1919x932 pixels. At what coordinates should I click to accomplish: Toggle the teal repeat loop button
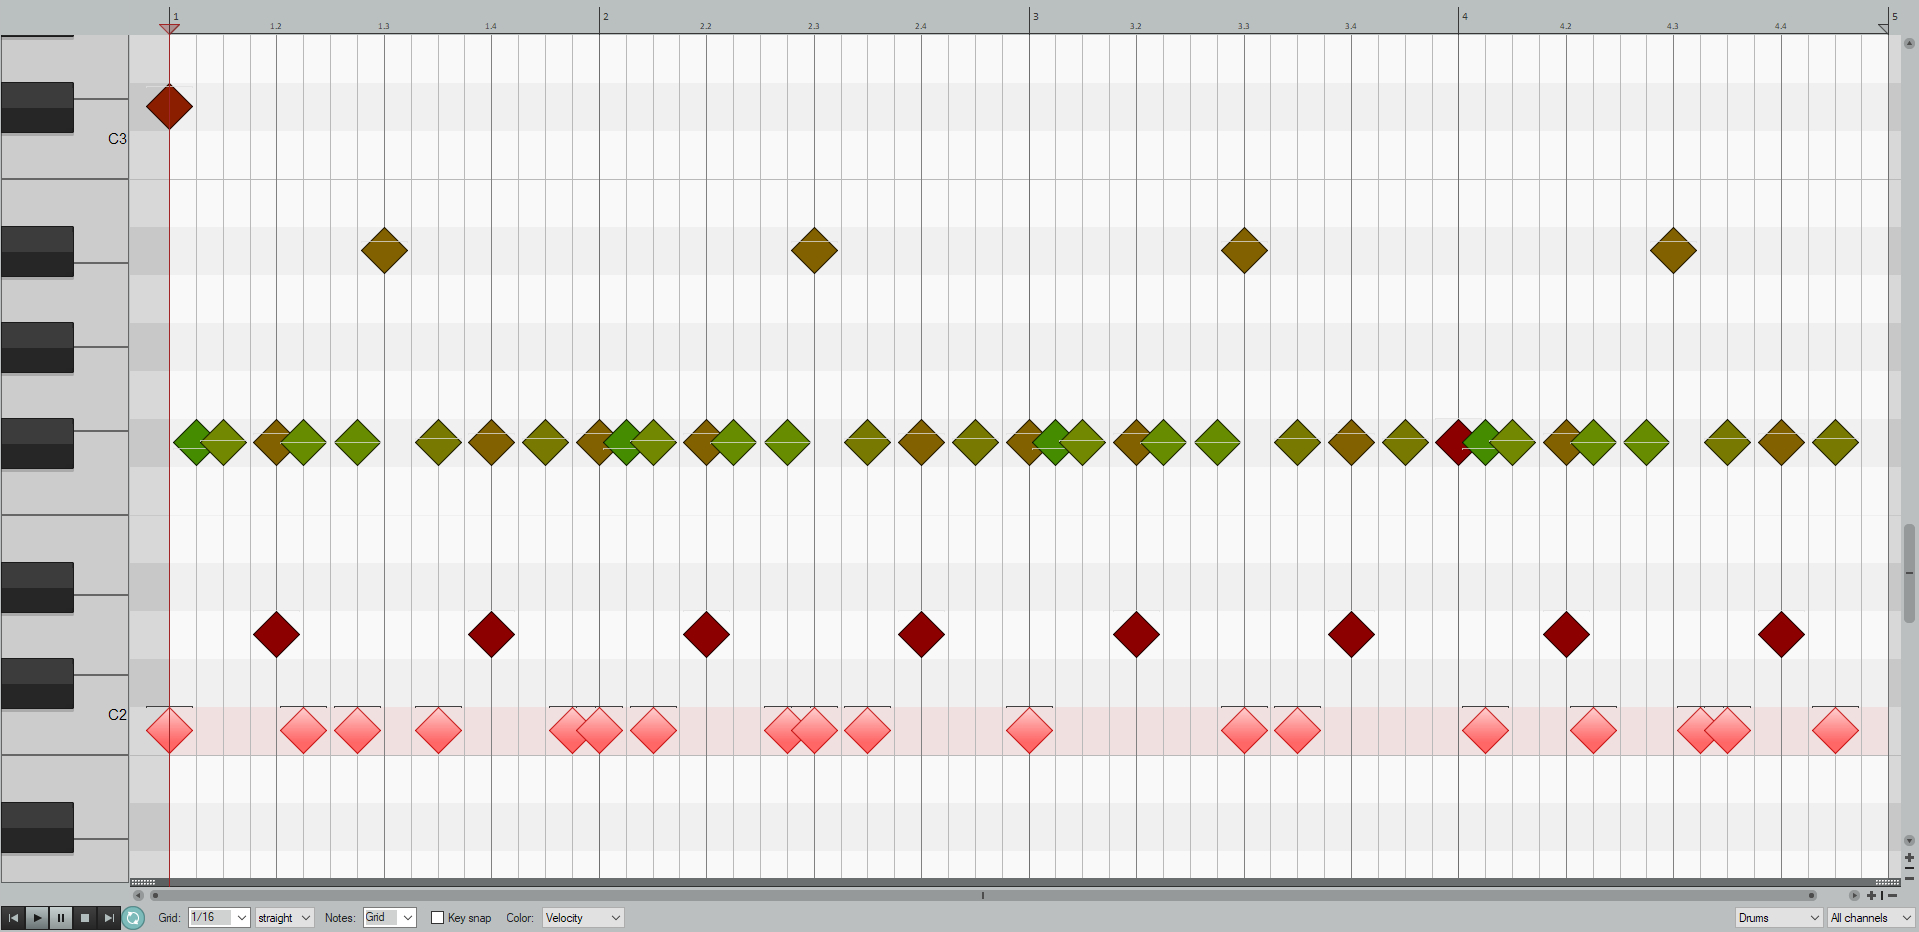134,917
